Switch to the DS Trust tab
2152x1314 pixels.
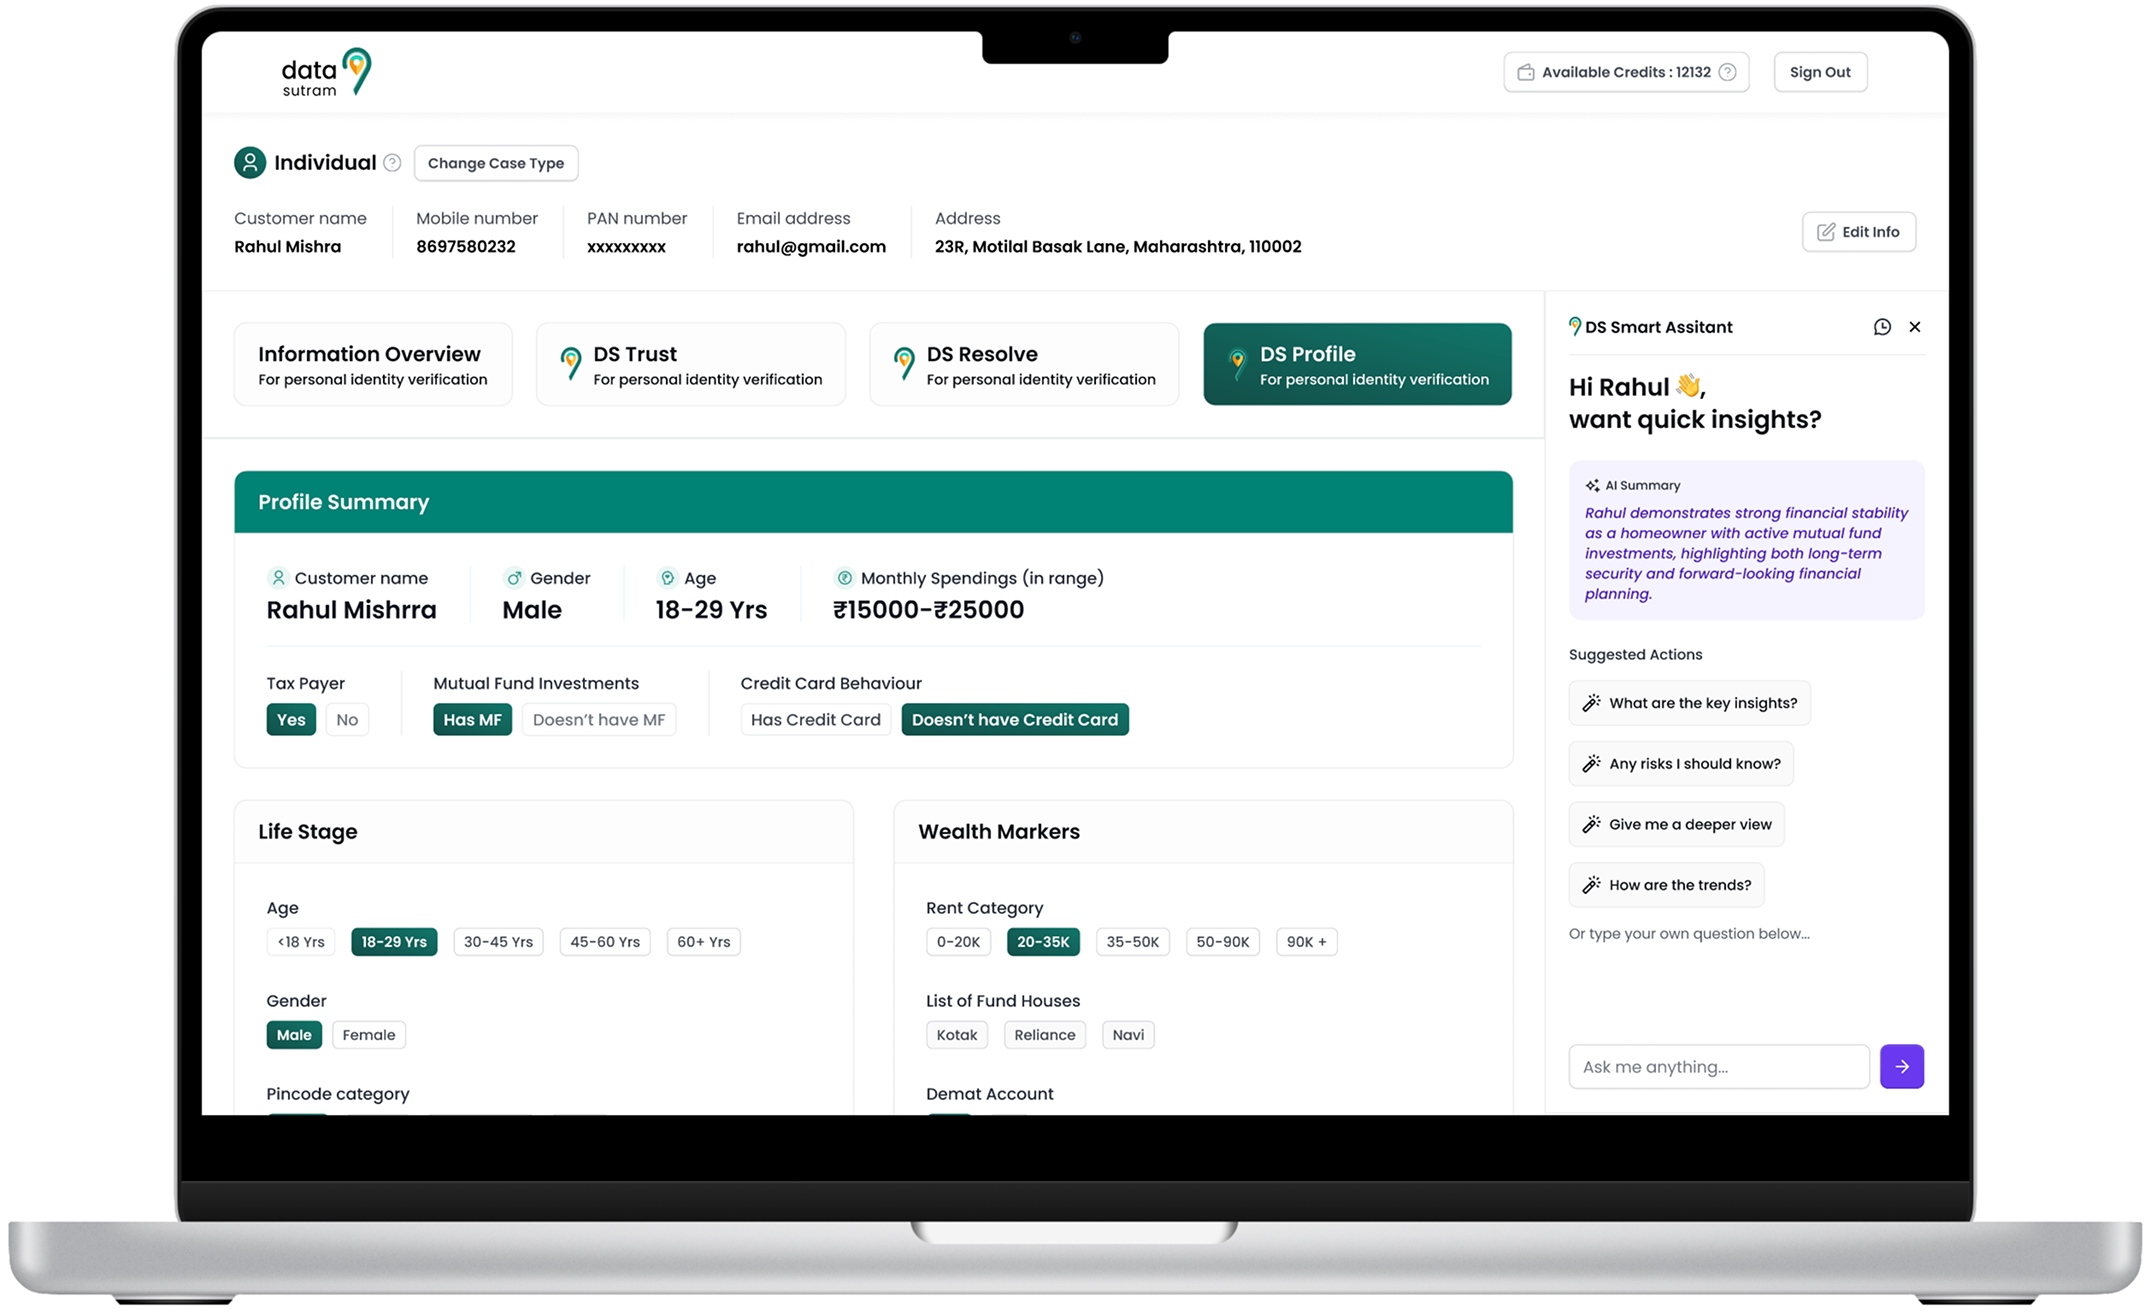tap(690, 365)
